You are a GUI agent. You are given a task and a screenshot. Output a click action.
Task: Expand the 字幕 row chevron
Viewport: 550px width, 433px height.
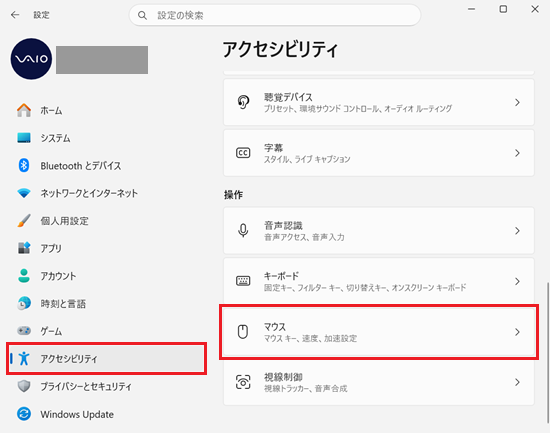coord(517,153)
